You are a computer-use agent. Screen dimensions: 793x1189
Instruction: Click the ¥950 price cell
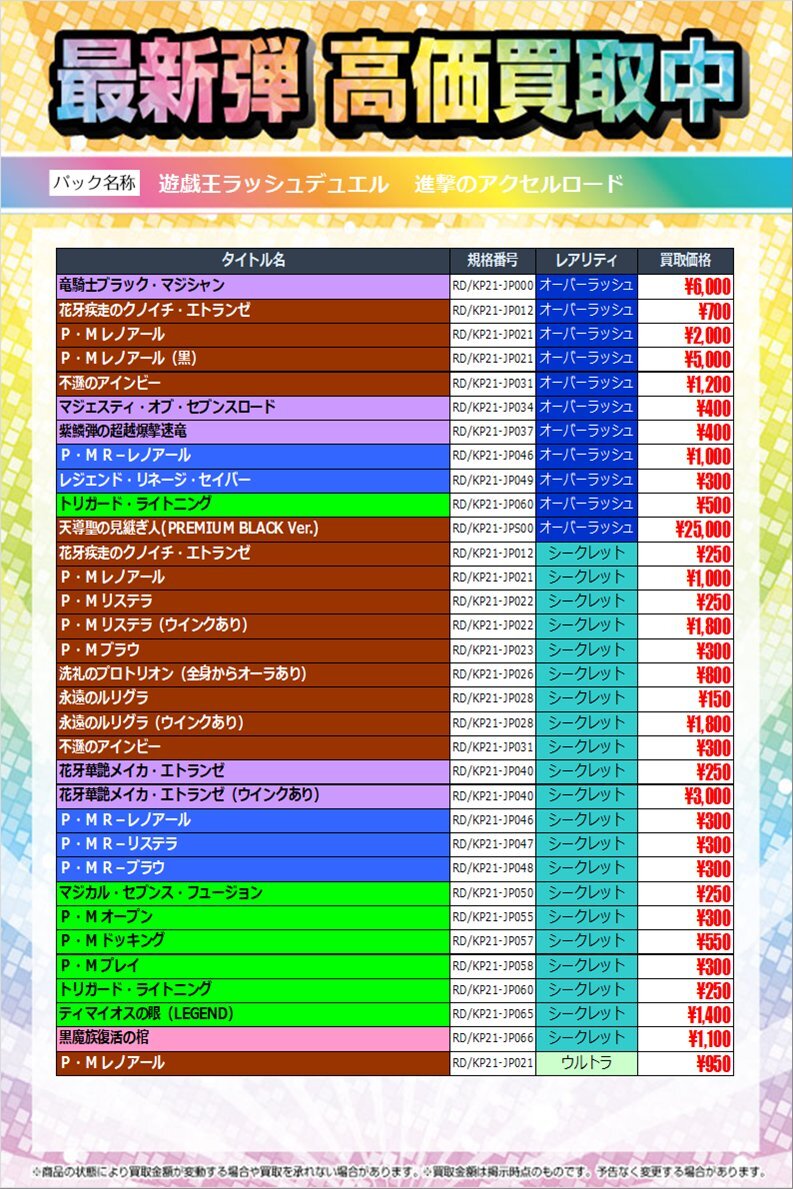tap(685, 1062)
